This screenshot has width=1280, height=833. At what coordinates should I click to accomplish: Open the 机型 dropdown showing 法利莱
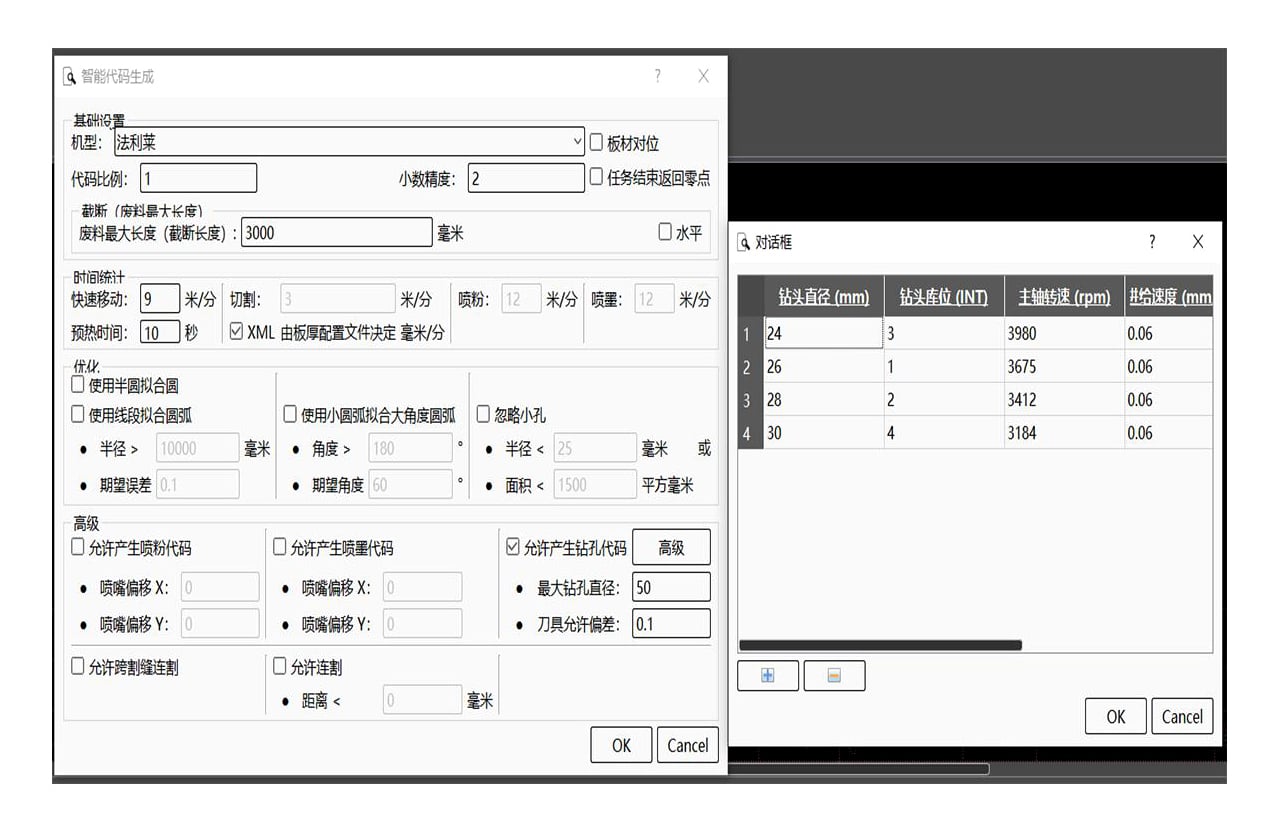tap(349, 142)
